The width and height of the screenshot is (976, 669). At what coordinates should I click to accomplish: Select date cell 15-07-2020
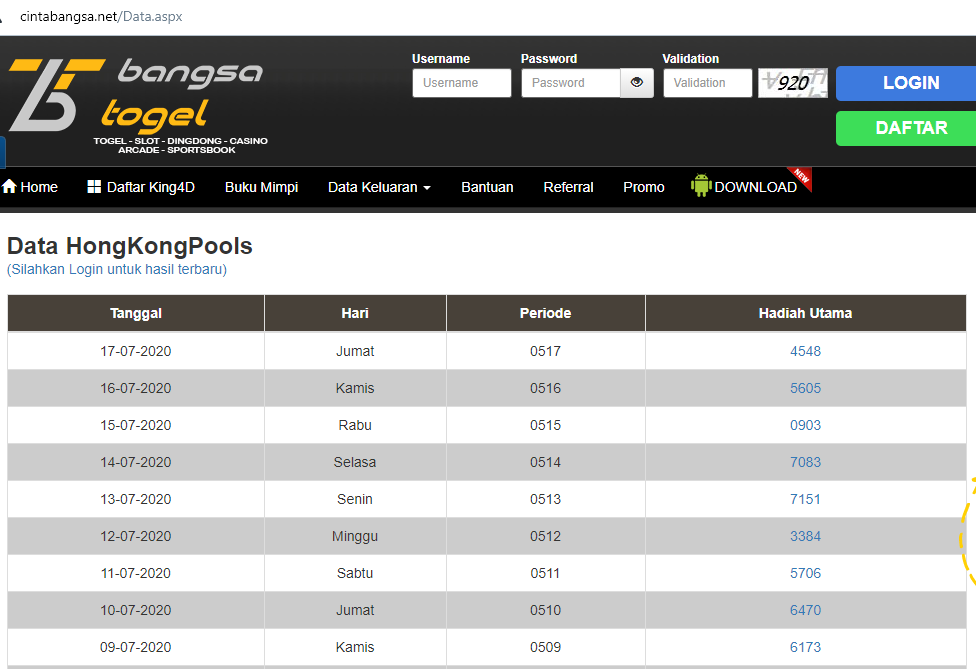pyautogui.click(x=136, y=425)
